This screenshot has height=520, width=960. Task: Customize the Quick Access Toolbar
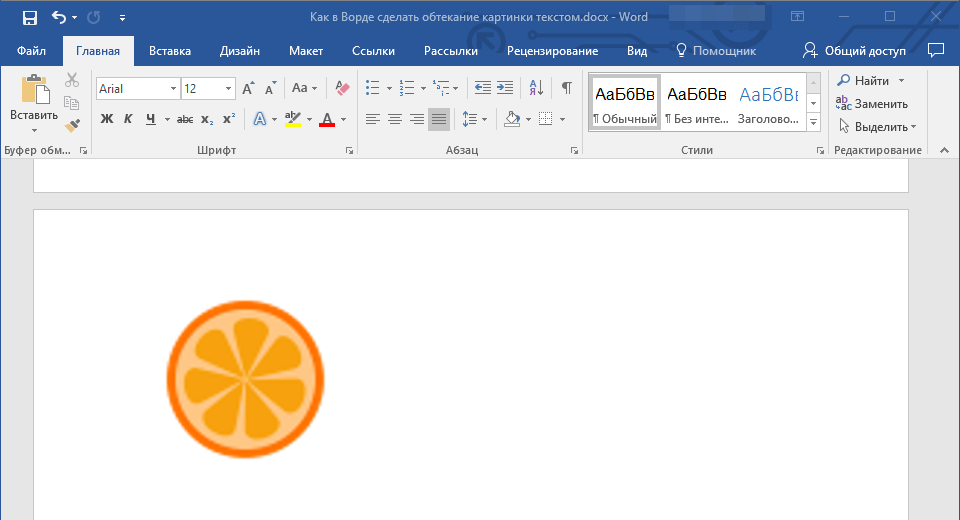(122, 18)
